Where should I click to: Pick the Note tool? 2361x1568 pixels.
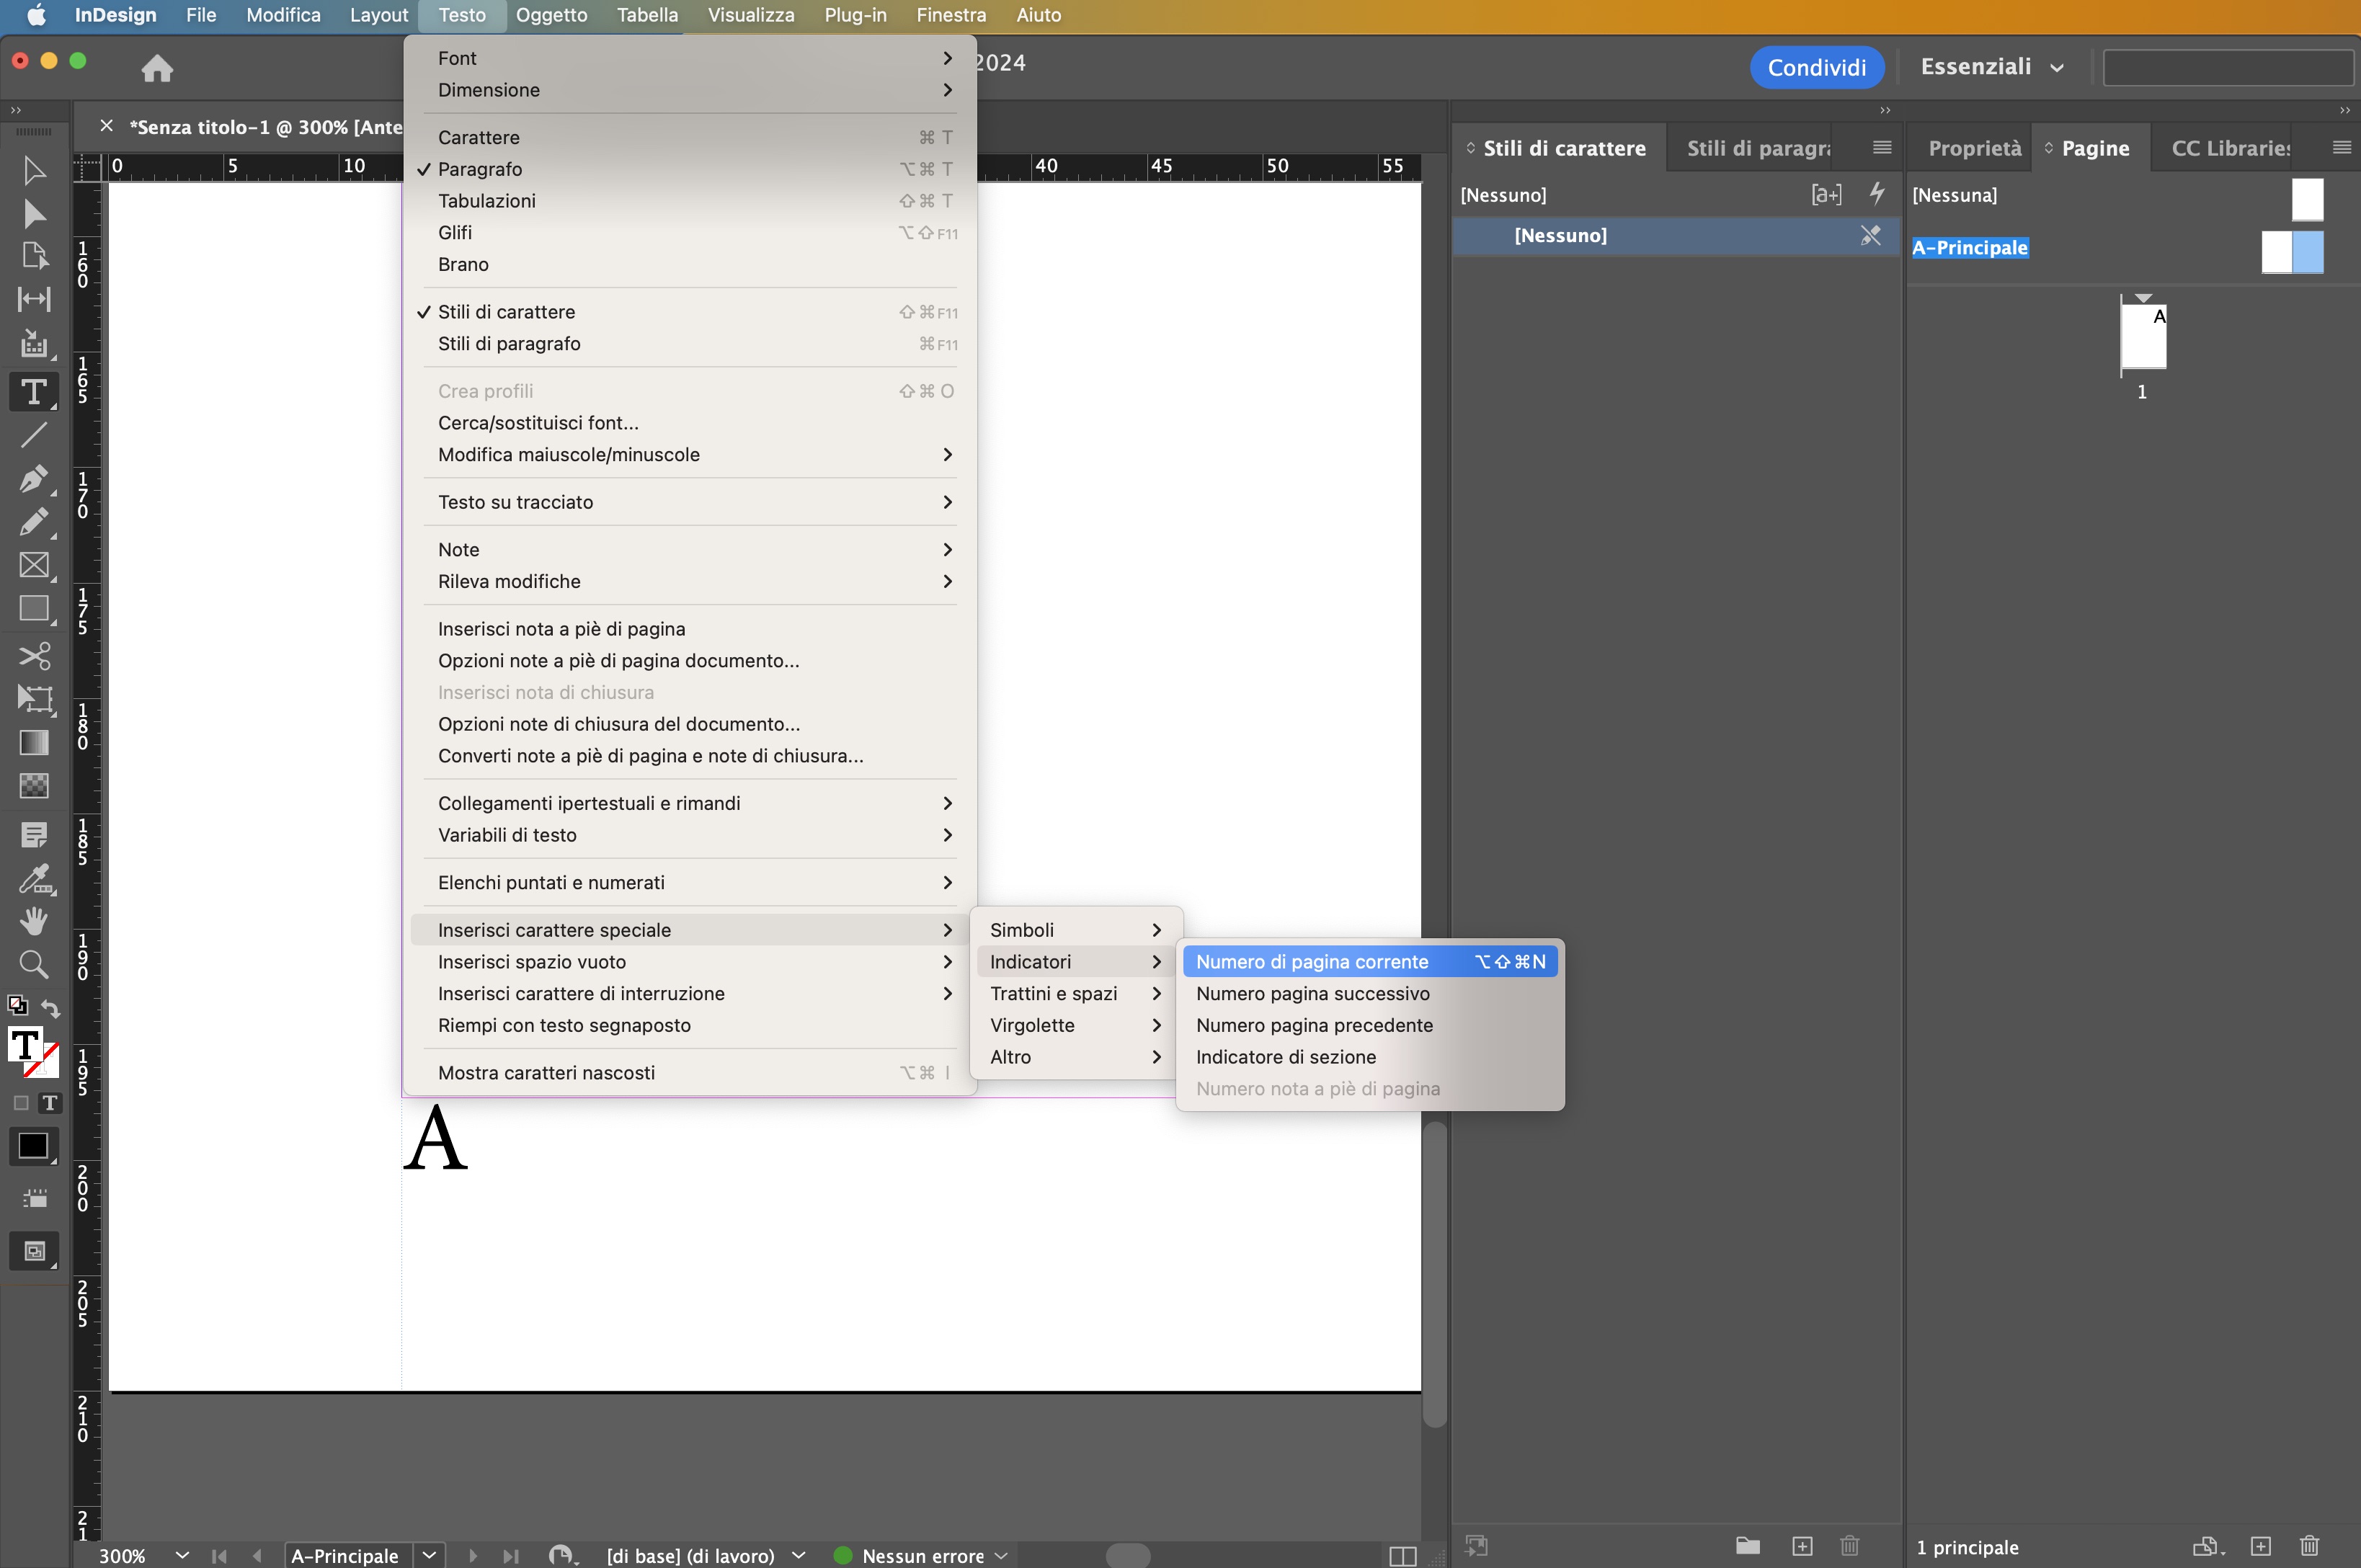(x=34, y=834)
